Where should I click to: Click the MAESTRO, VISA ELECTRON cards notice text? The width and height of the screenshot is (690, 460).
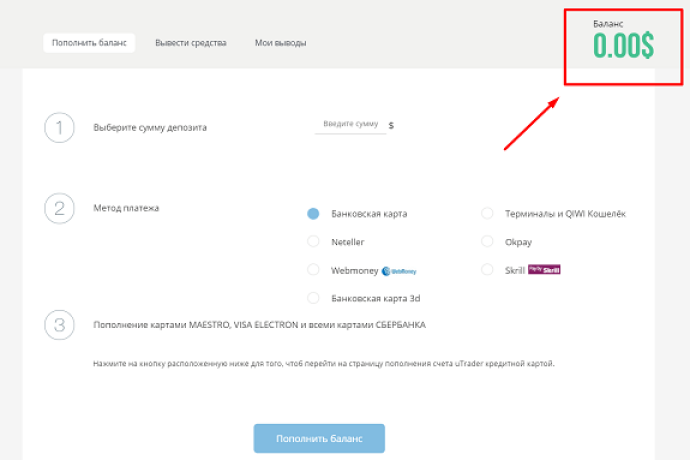pyautogui.click(x=259, y=325)
